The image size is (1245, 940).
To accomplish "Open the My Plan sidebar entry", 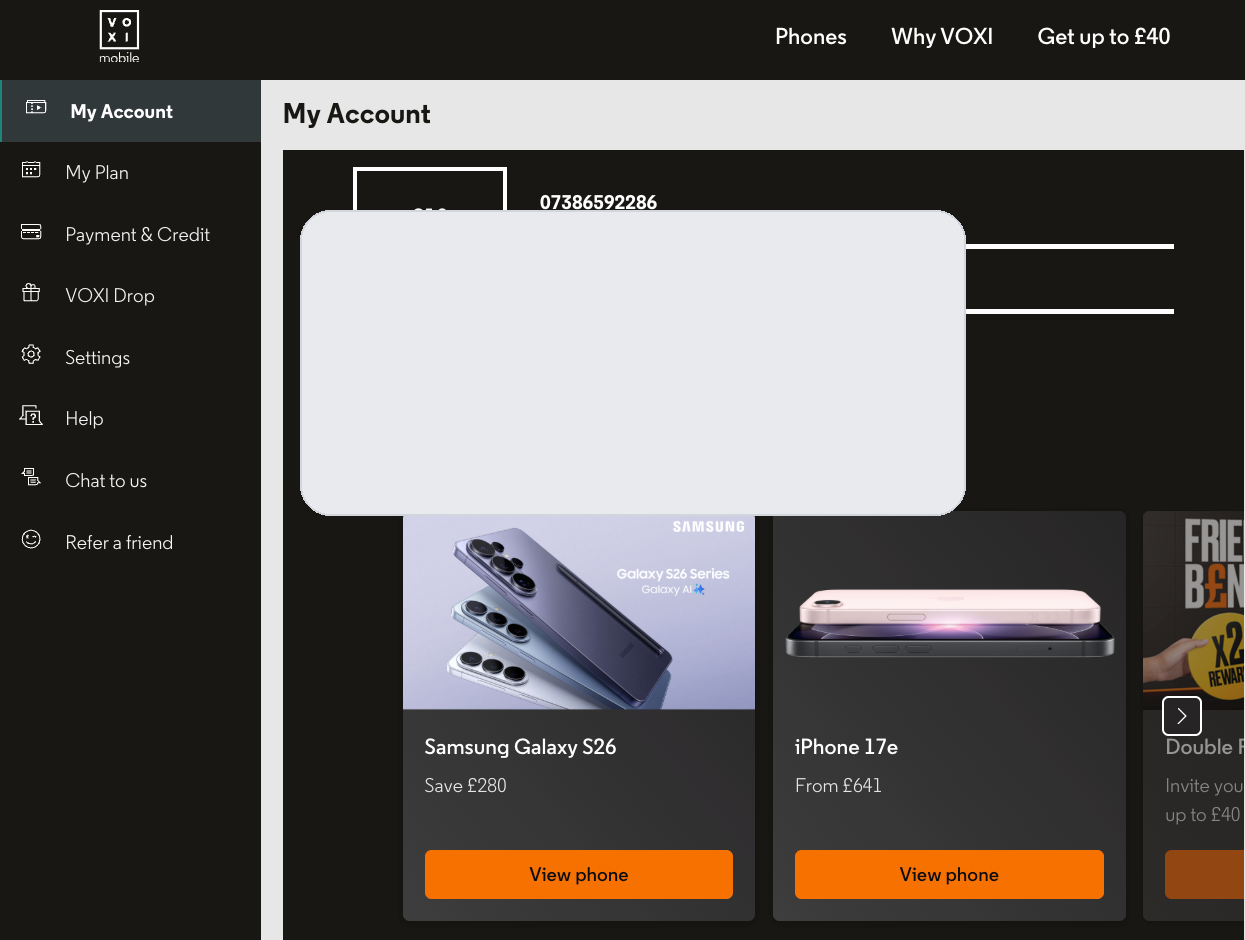I will (130, 172).
